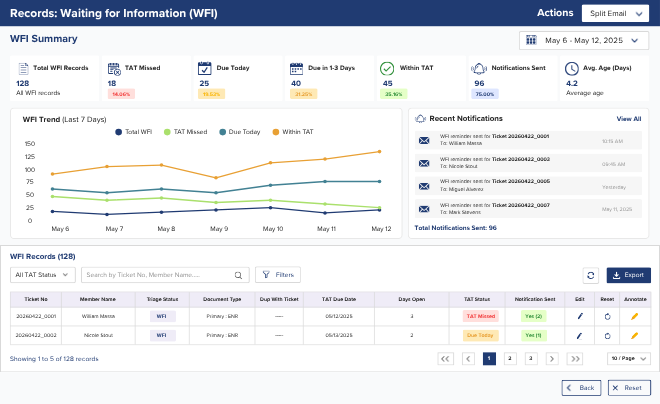Screen dimensions: 660x404
Task: Click WFI badge in William Massa row
Action: click(162, 316)
